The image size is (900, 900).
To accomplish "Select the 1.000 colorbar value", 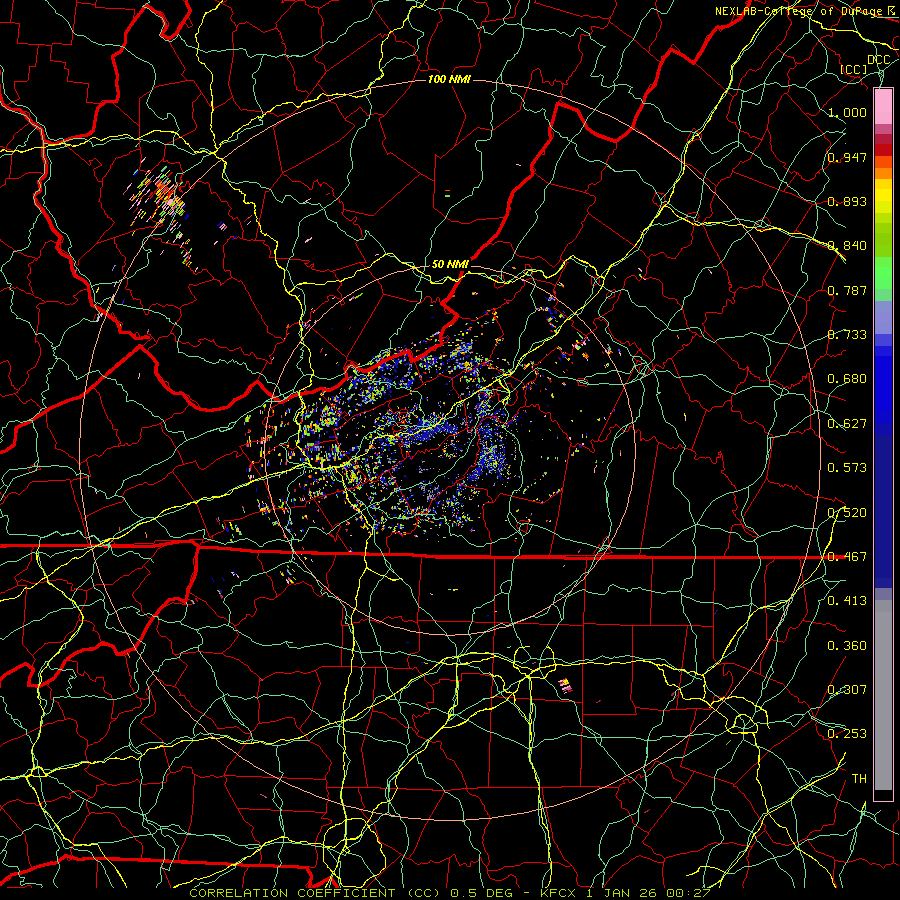I will pyautogui.click(x=847, y=112).
